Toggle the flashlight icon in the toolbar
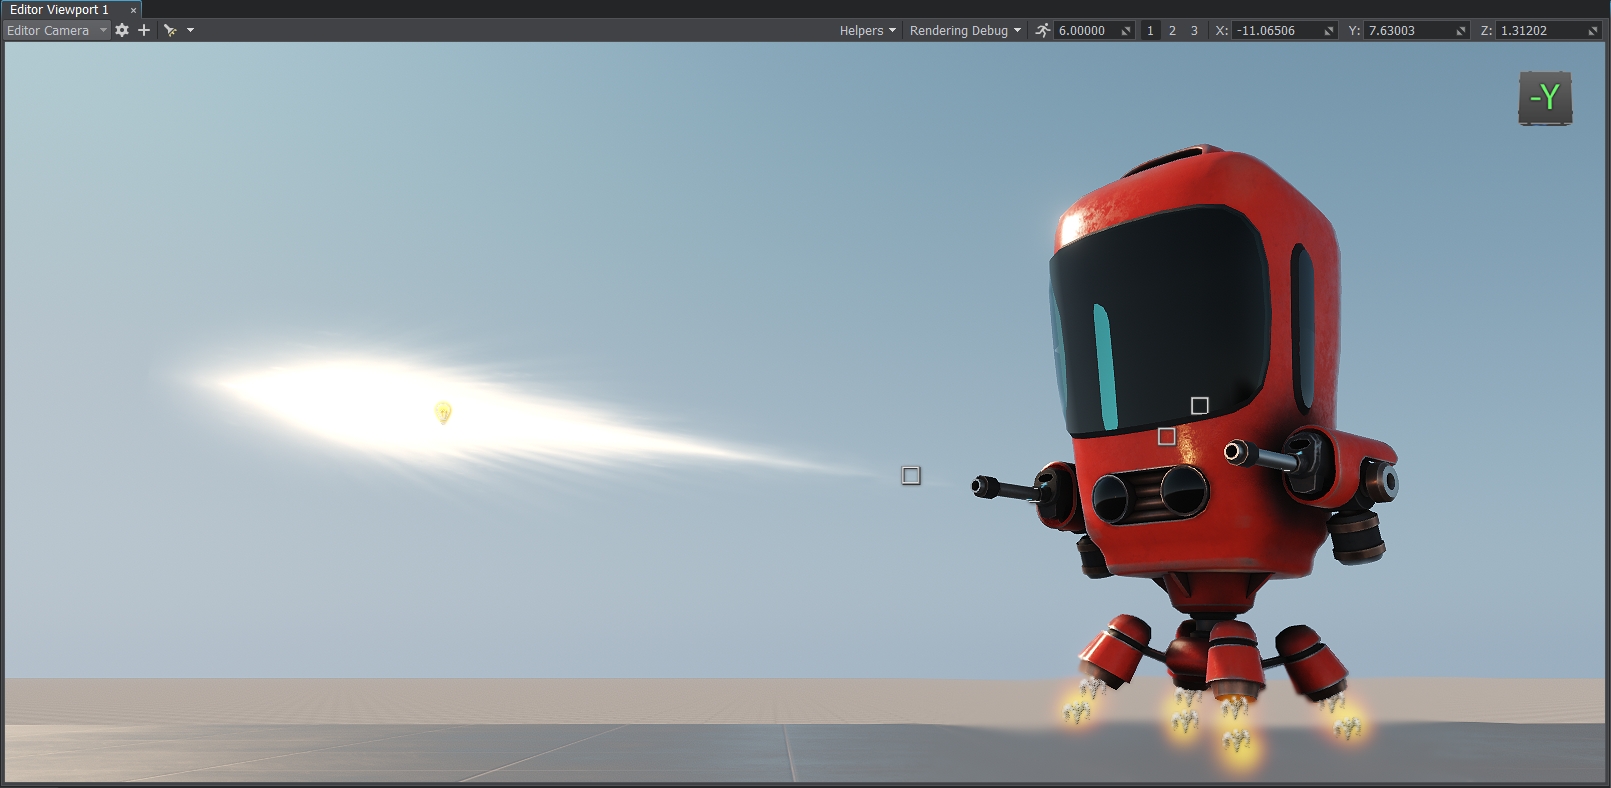The height and width of the screenshot is (788, 1611). (x=170, y=30)
